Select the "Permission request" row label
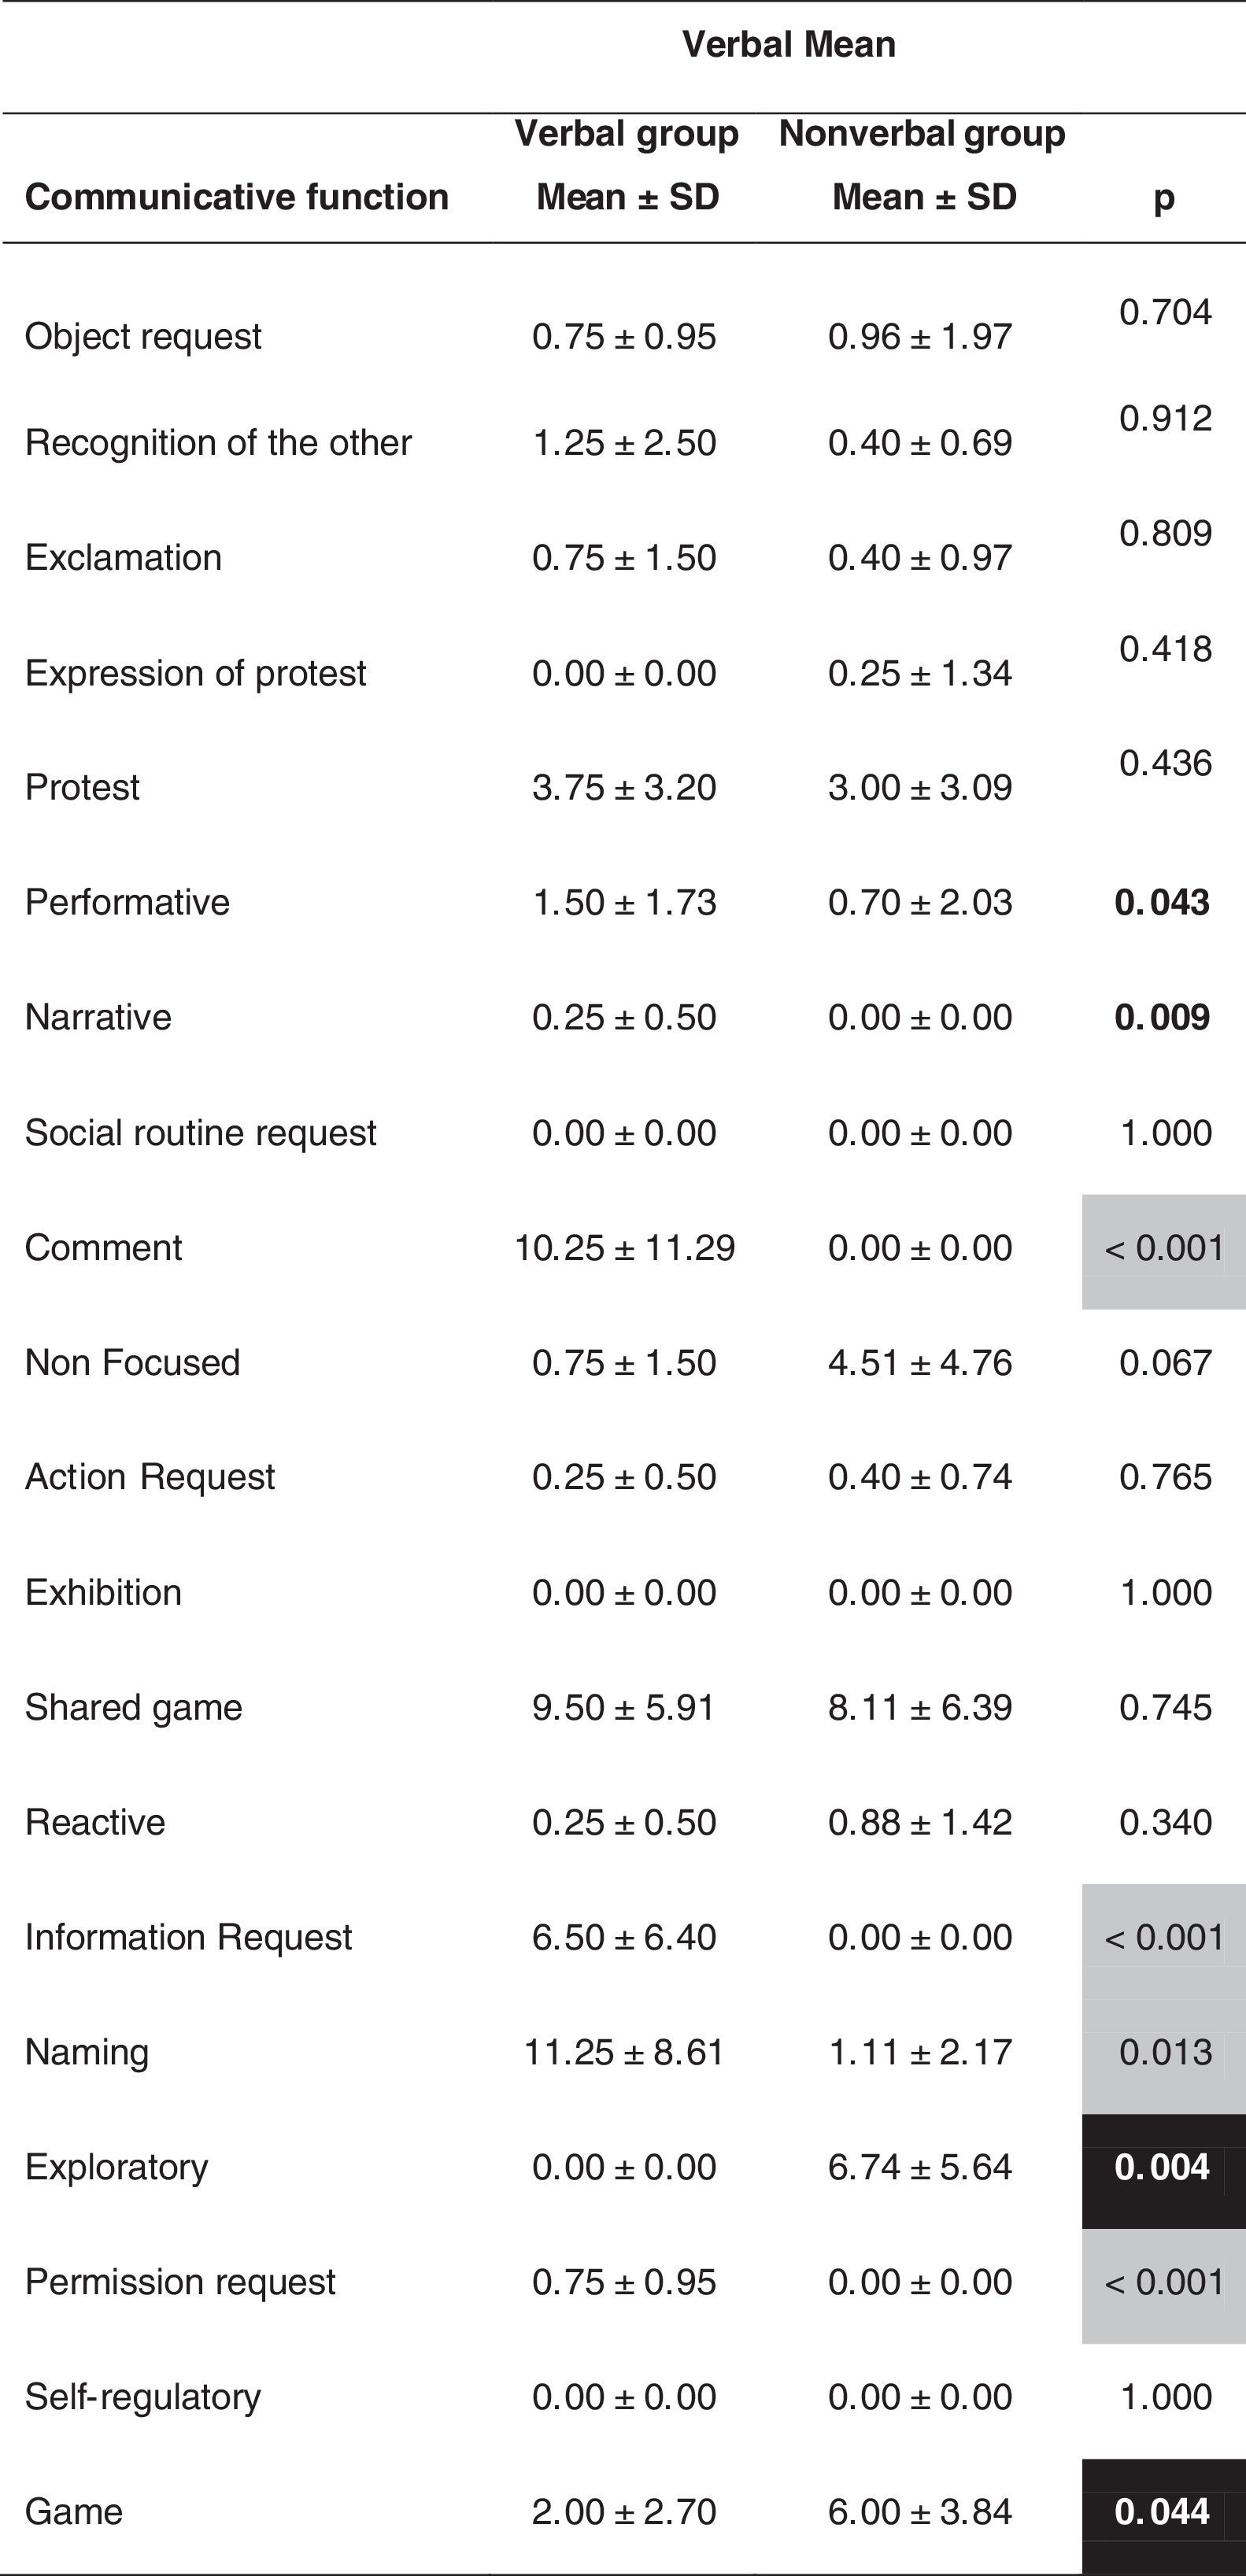Screen dimensions: 1246x2576 pos(180,2282)
